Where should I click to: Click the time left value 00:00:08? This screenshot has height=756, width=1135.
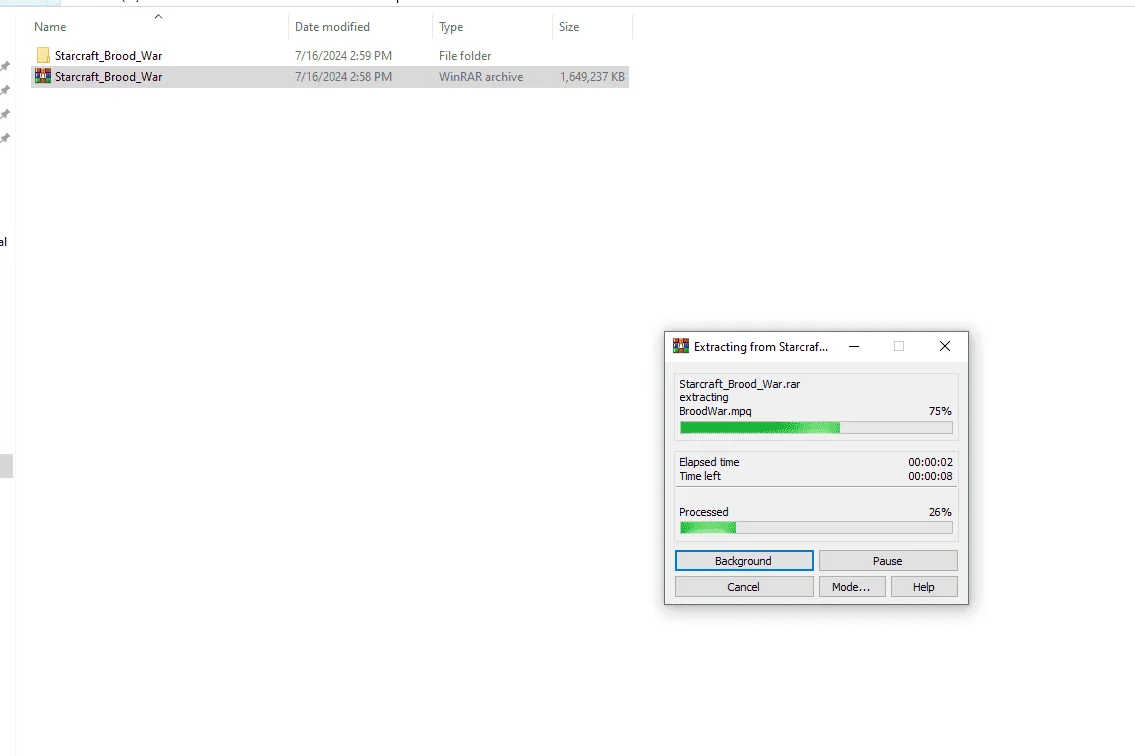click(930, 476)
